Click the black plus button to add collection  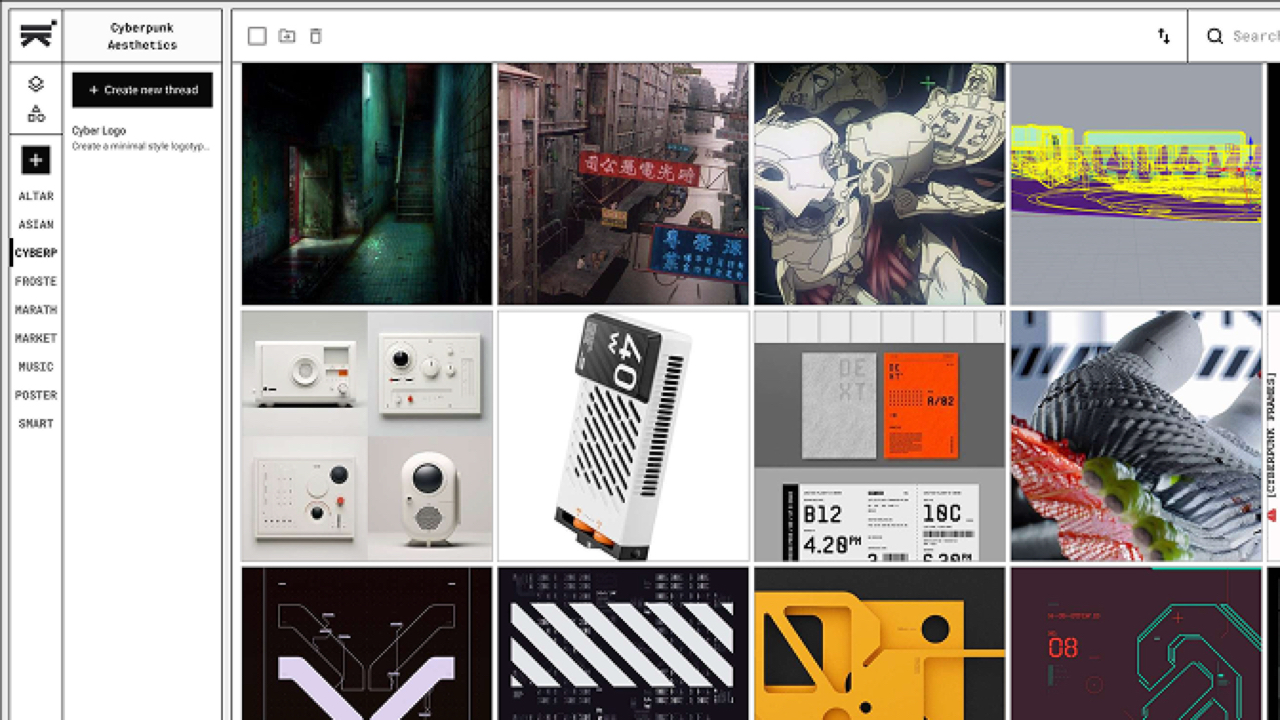pos(36,159)
